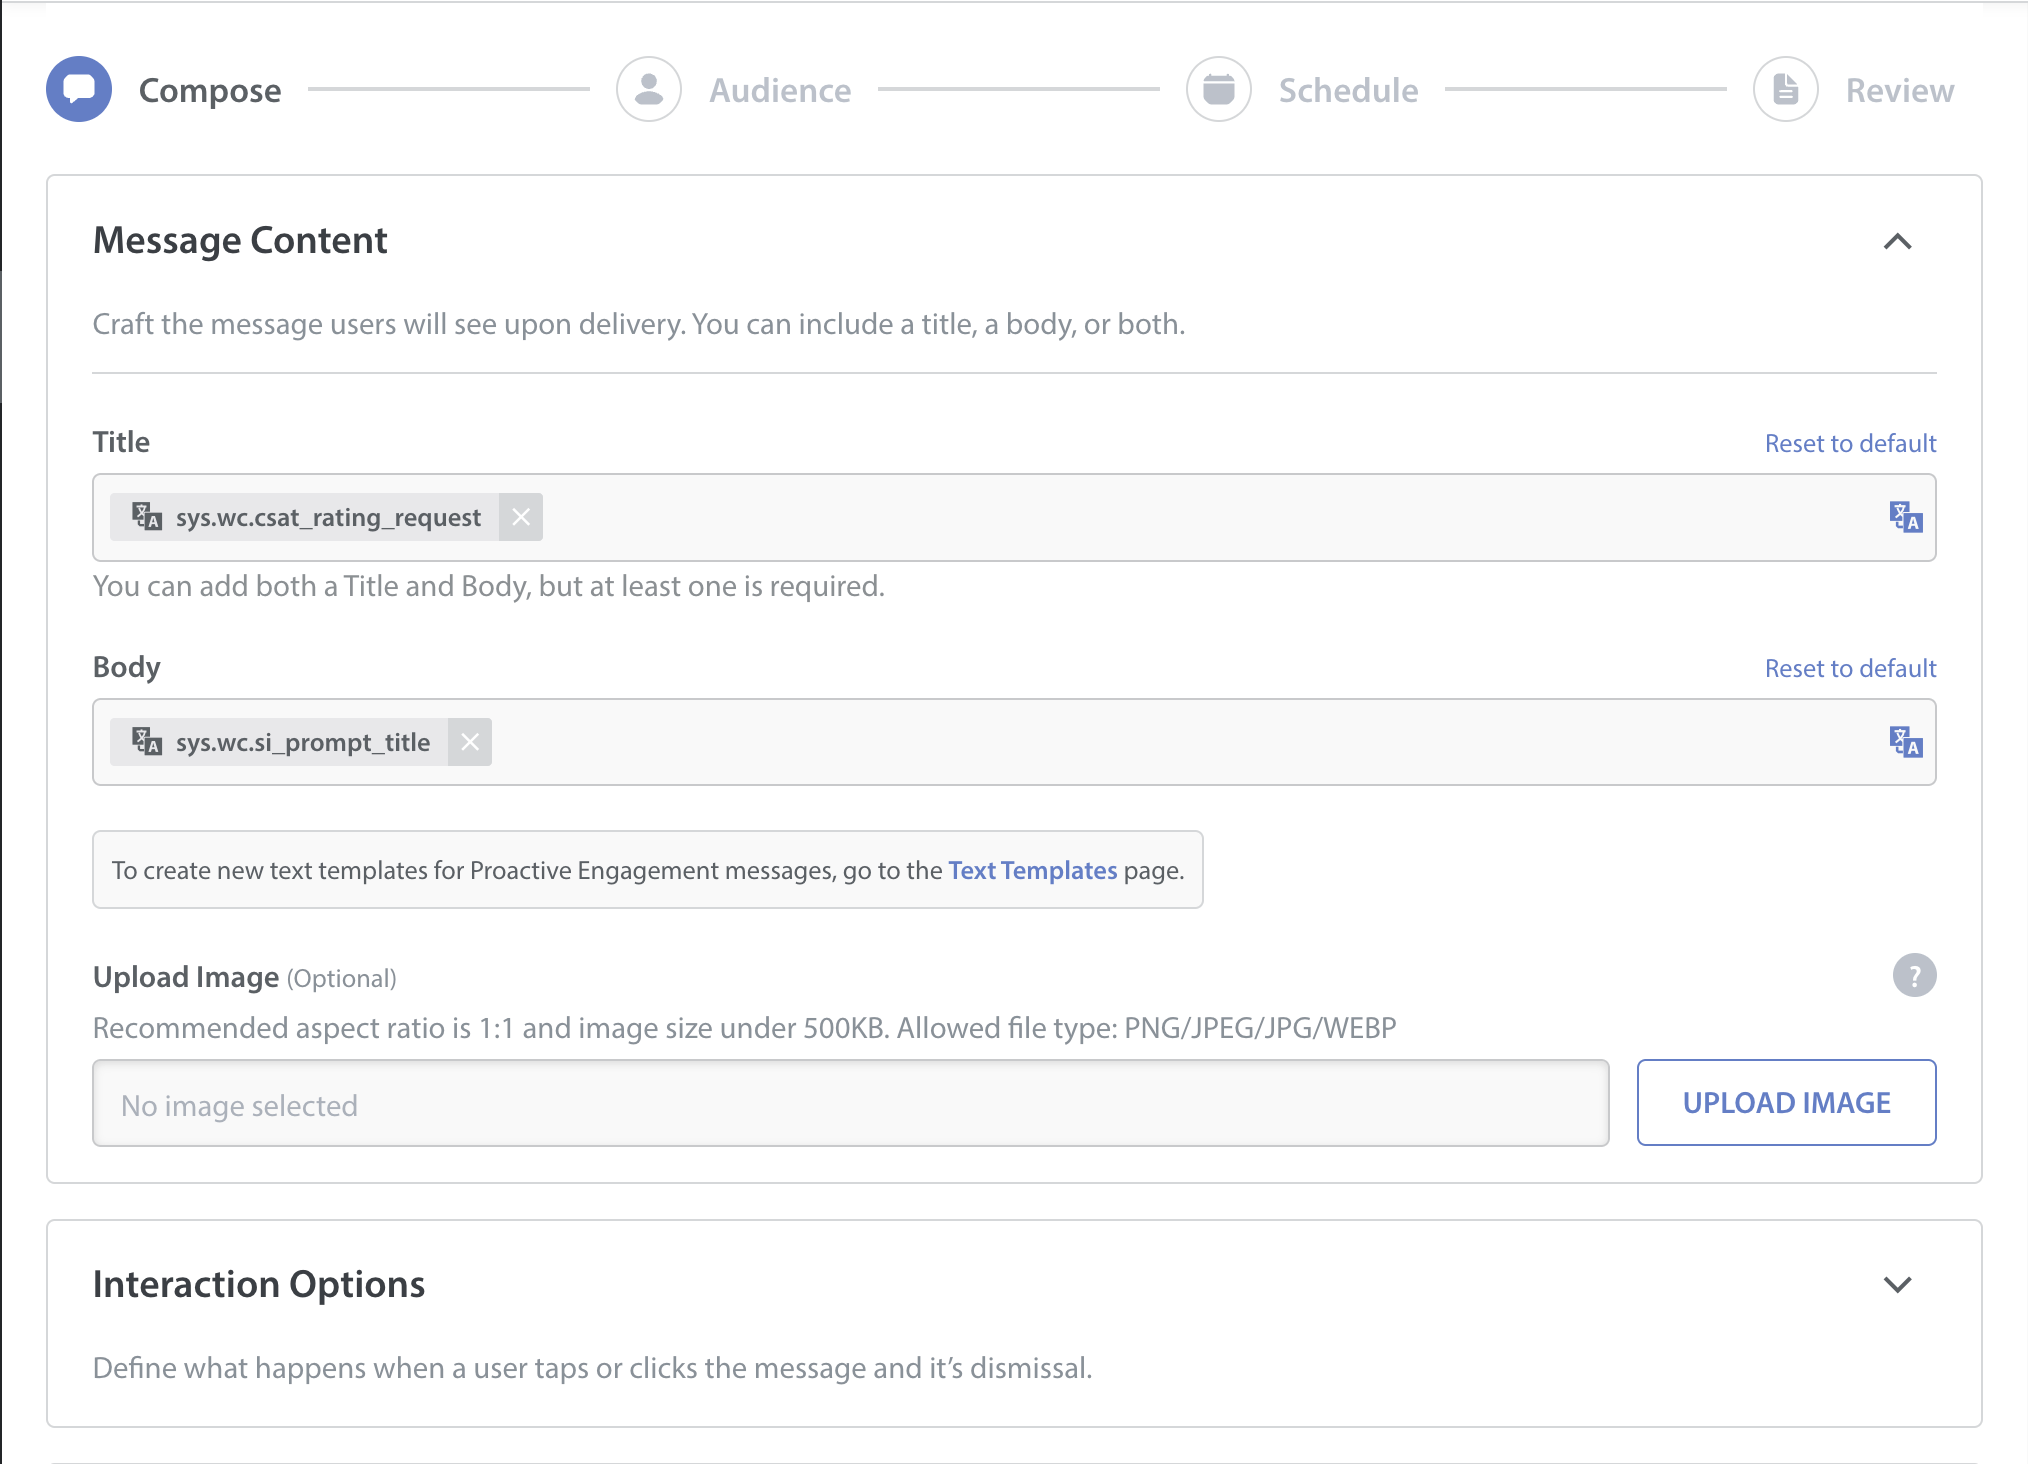
Task: Click the UPLOAD IMAGE button
Action: tap(1786, 1102)
